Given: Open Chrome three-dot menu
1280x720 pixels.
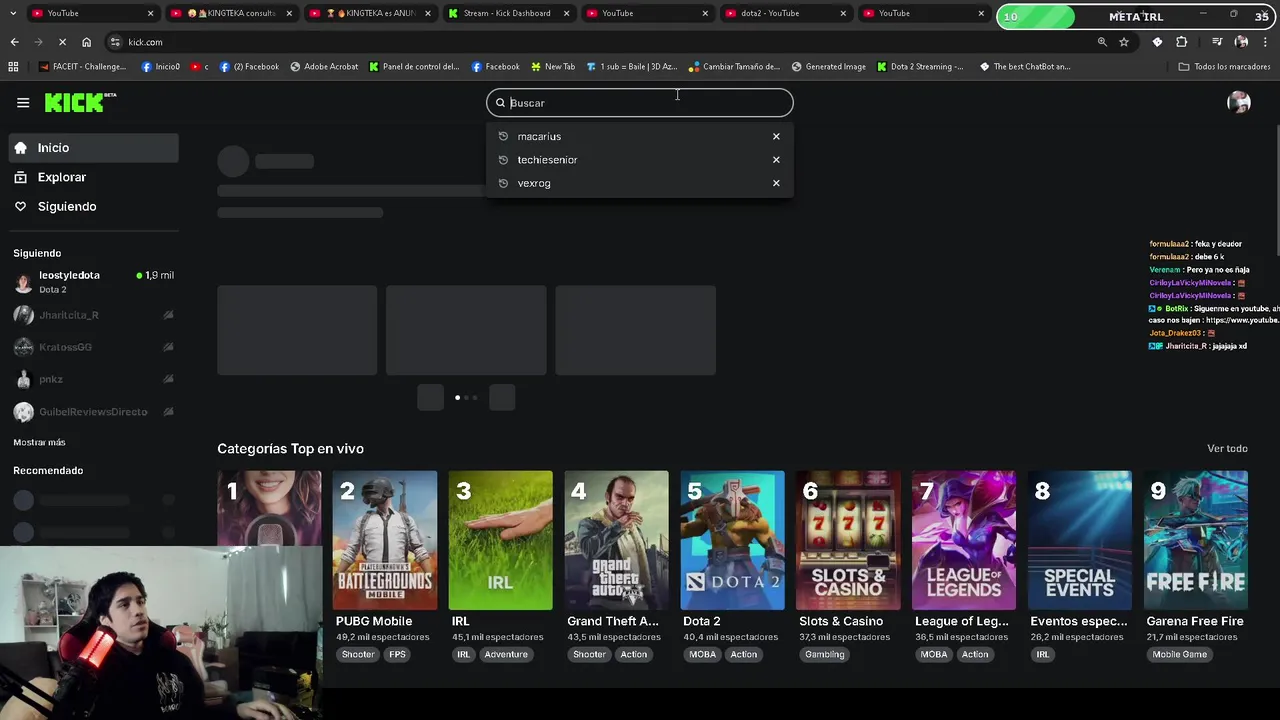Looking at the screenshot, I should tap(1264, 42).
